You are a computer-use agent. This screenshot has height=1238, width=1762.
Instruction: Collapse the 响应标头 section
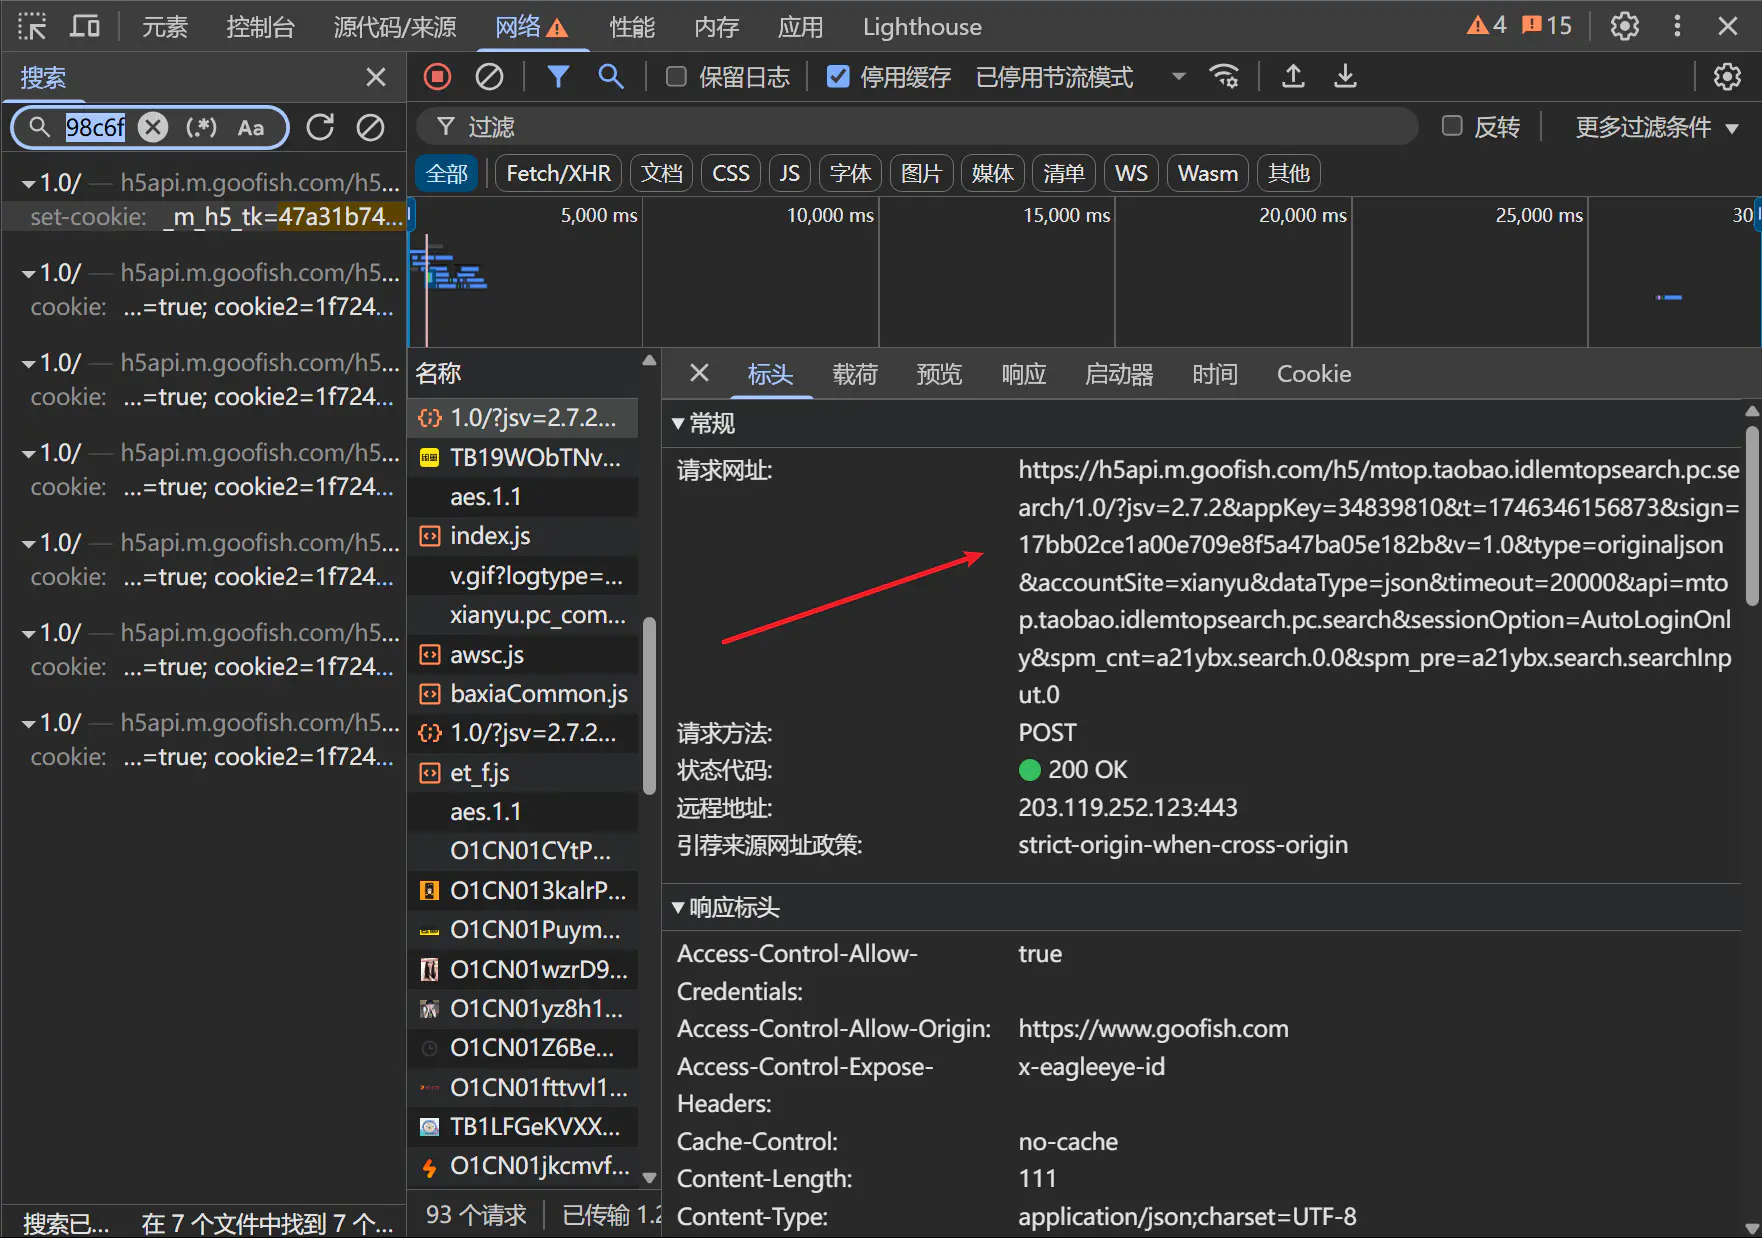tap(679, 908)
